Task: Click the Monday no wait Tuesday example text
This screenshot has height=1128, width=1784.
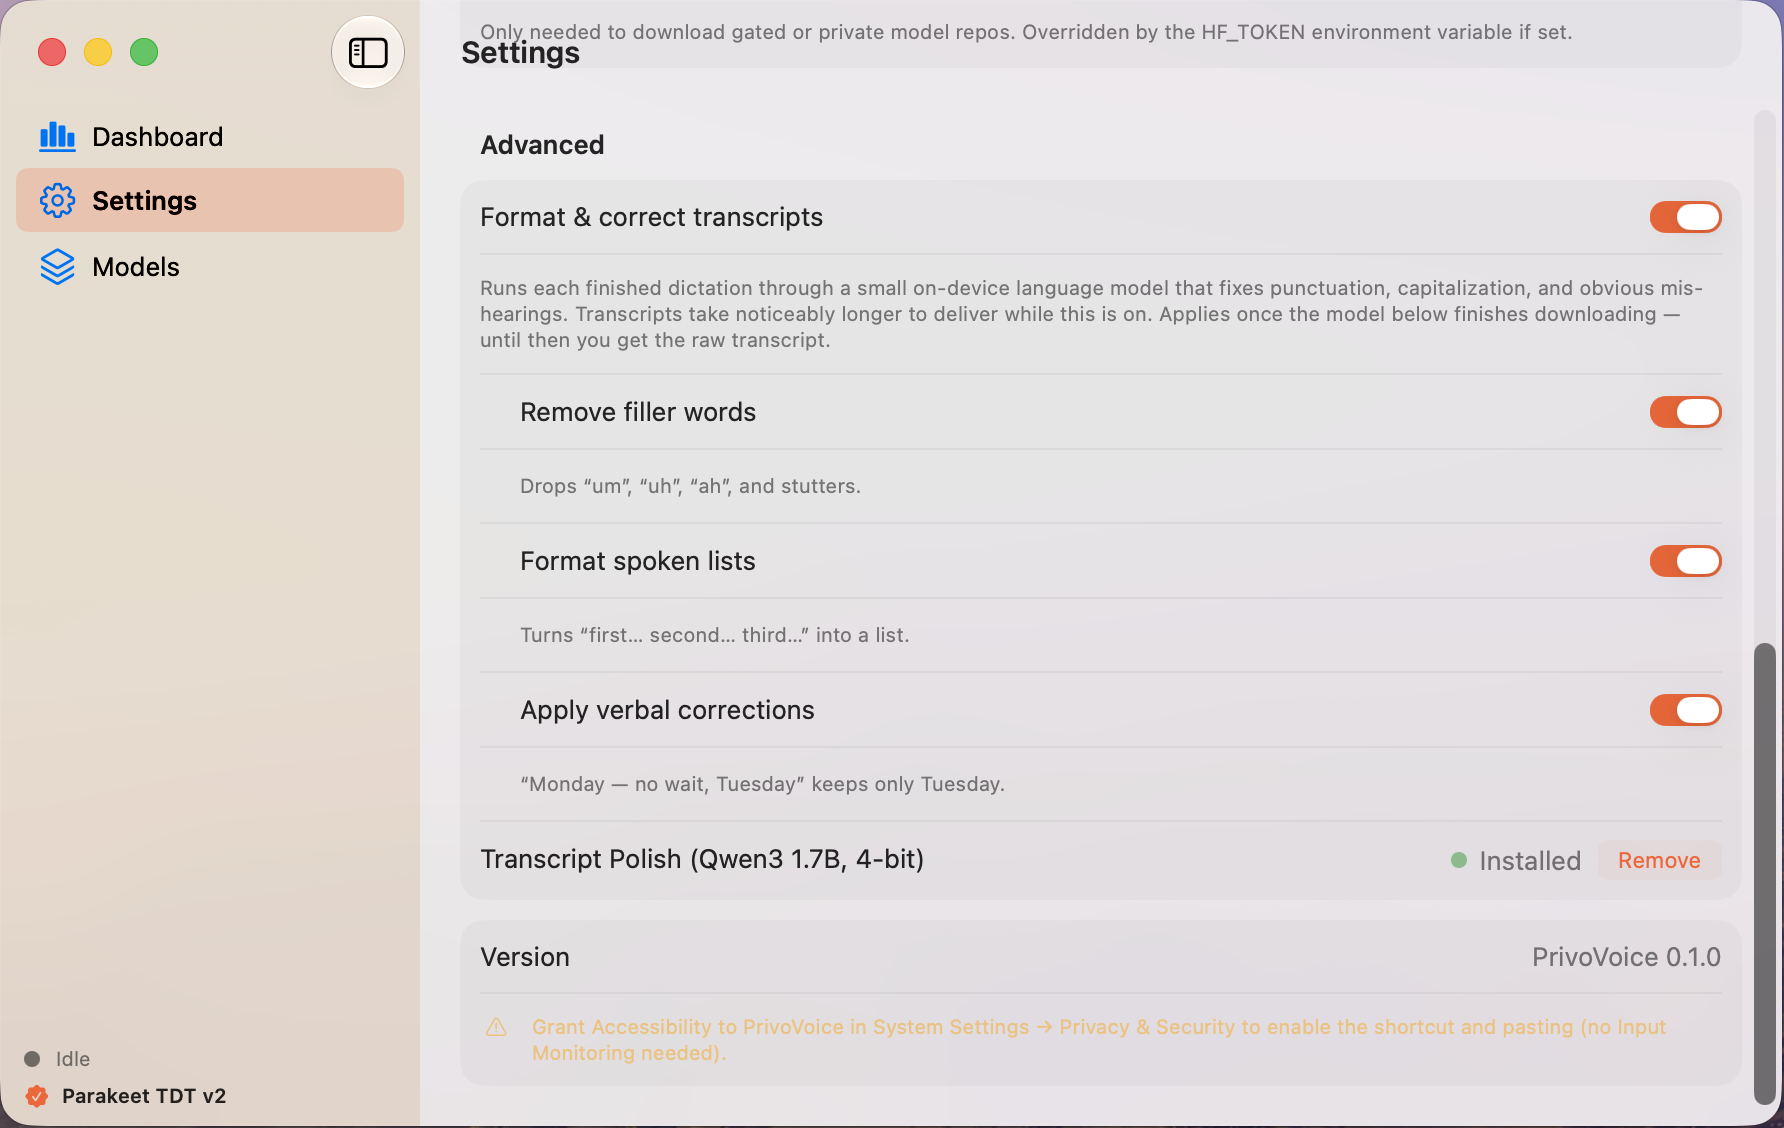Action: (x=762, y=784)
